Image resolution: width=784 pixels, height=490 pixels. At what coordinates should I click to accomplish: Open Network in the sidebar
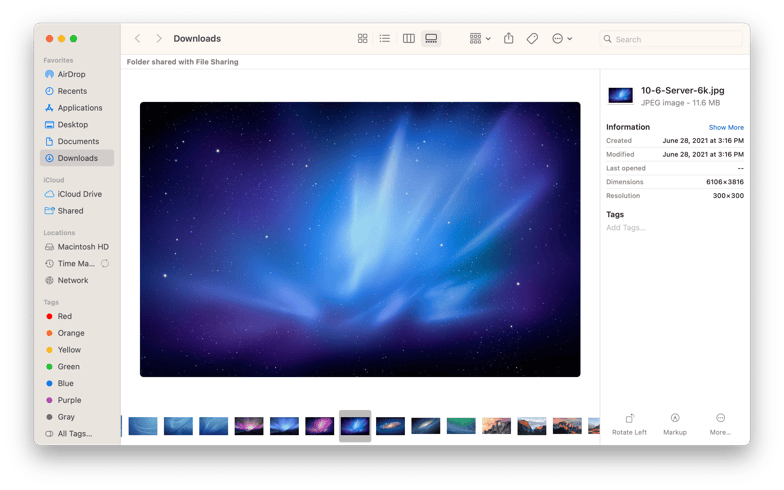click(x=76, y=280)
